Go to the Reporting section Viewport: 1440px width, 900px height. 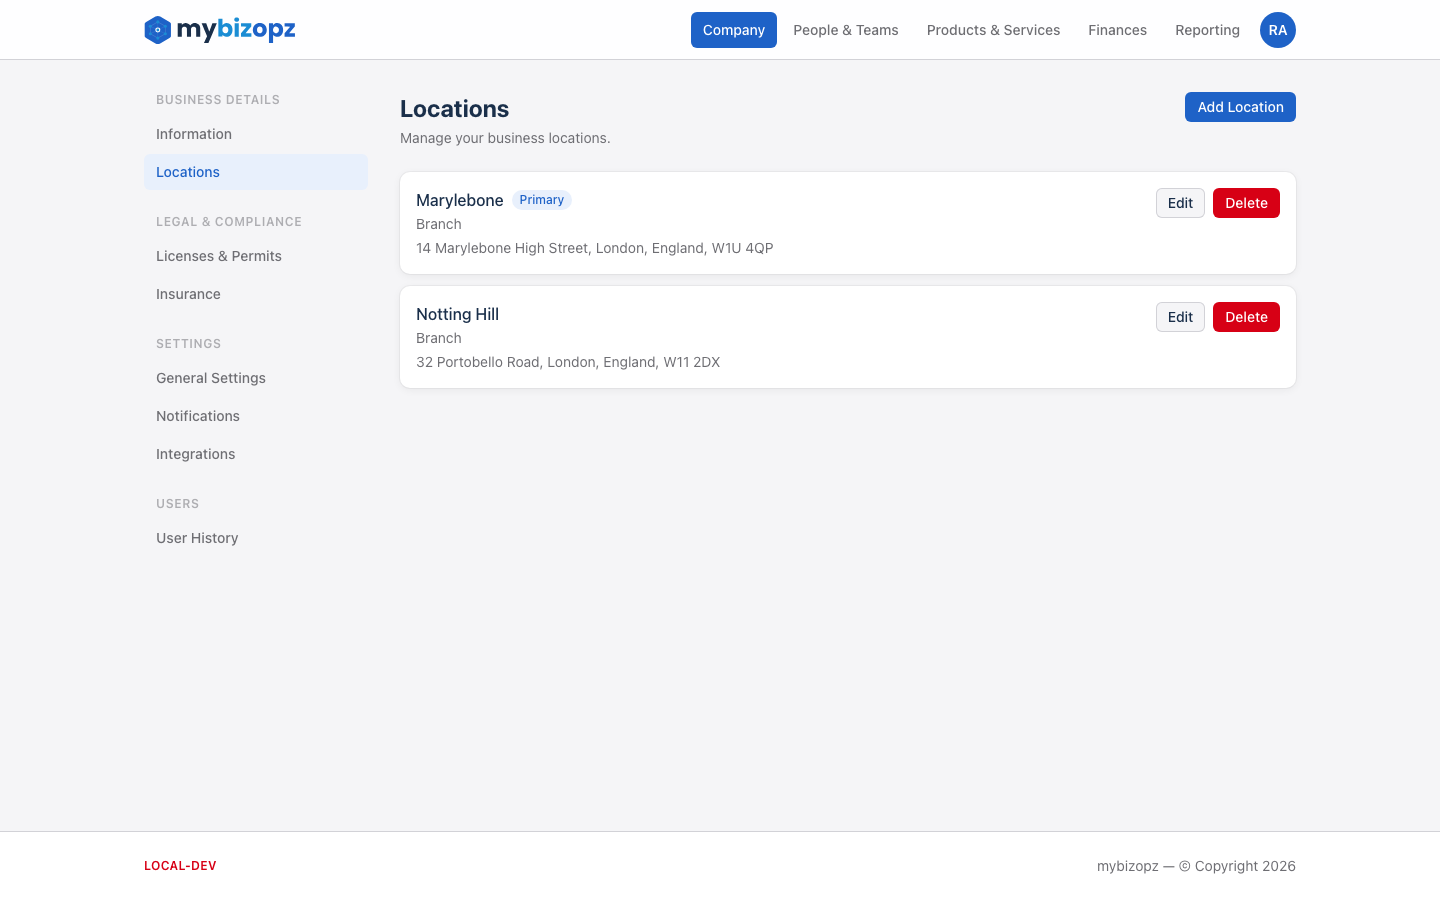[x=1207, y=30]
